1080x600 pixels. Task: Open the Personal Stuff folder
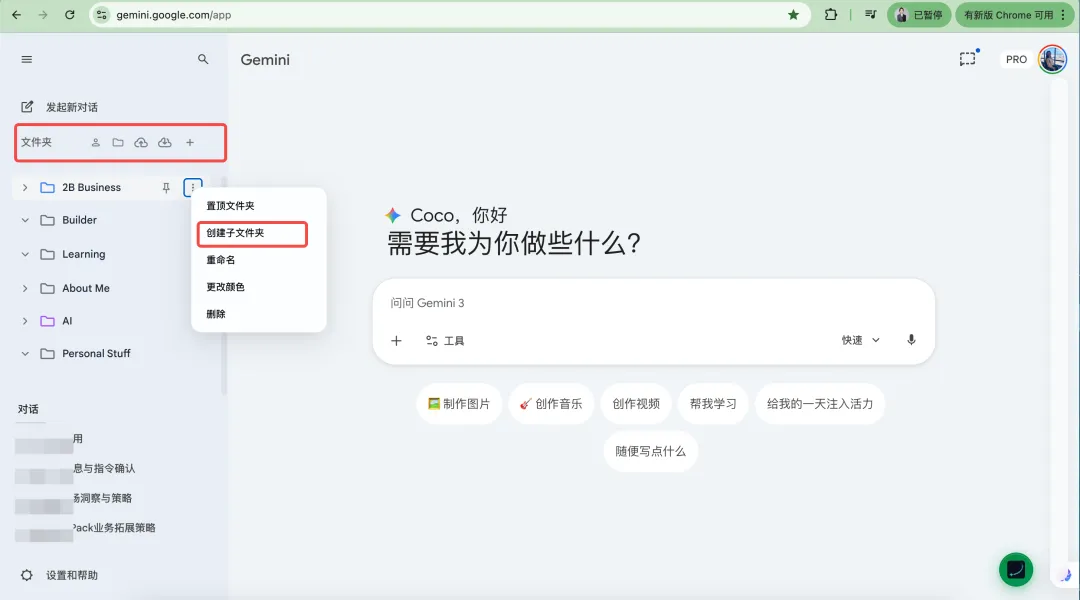coord(96,354)
